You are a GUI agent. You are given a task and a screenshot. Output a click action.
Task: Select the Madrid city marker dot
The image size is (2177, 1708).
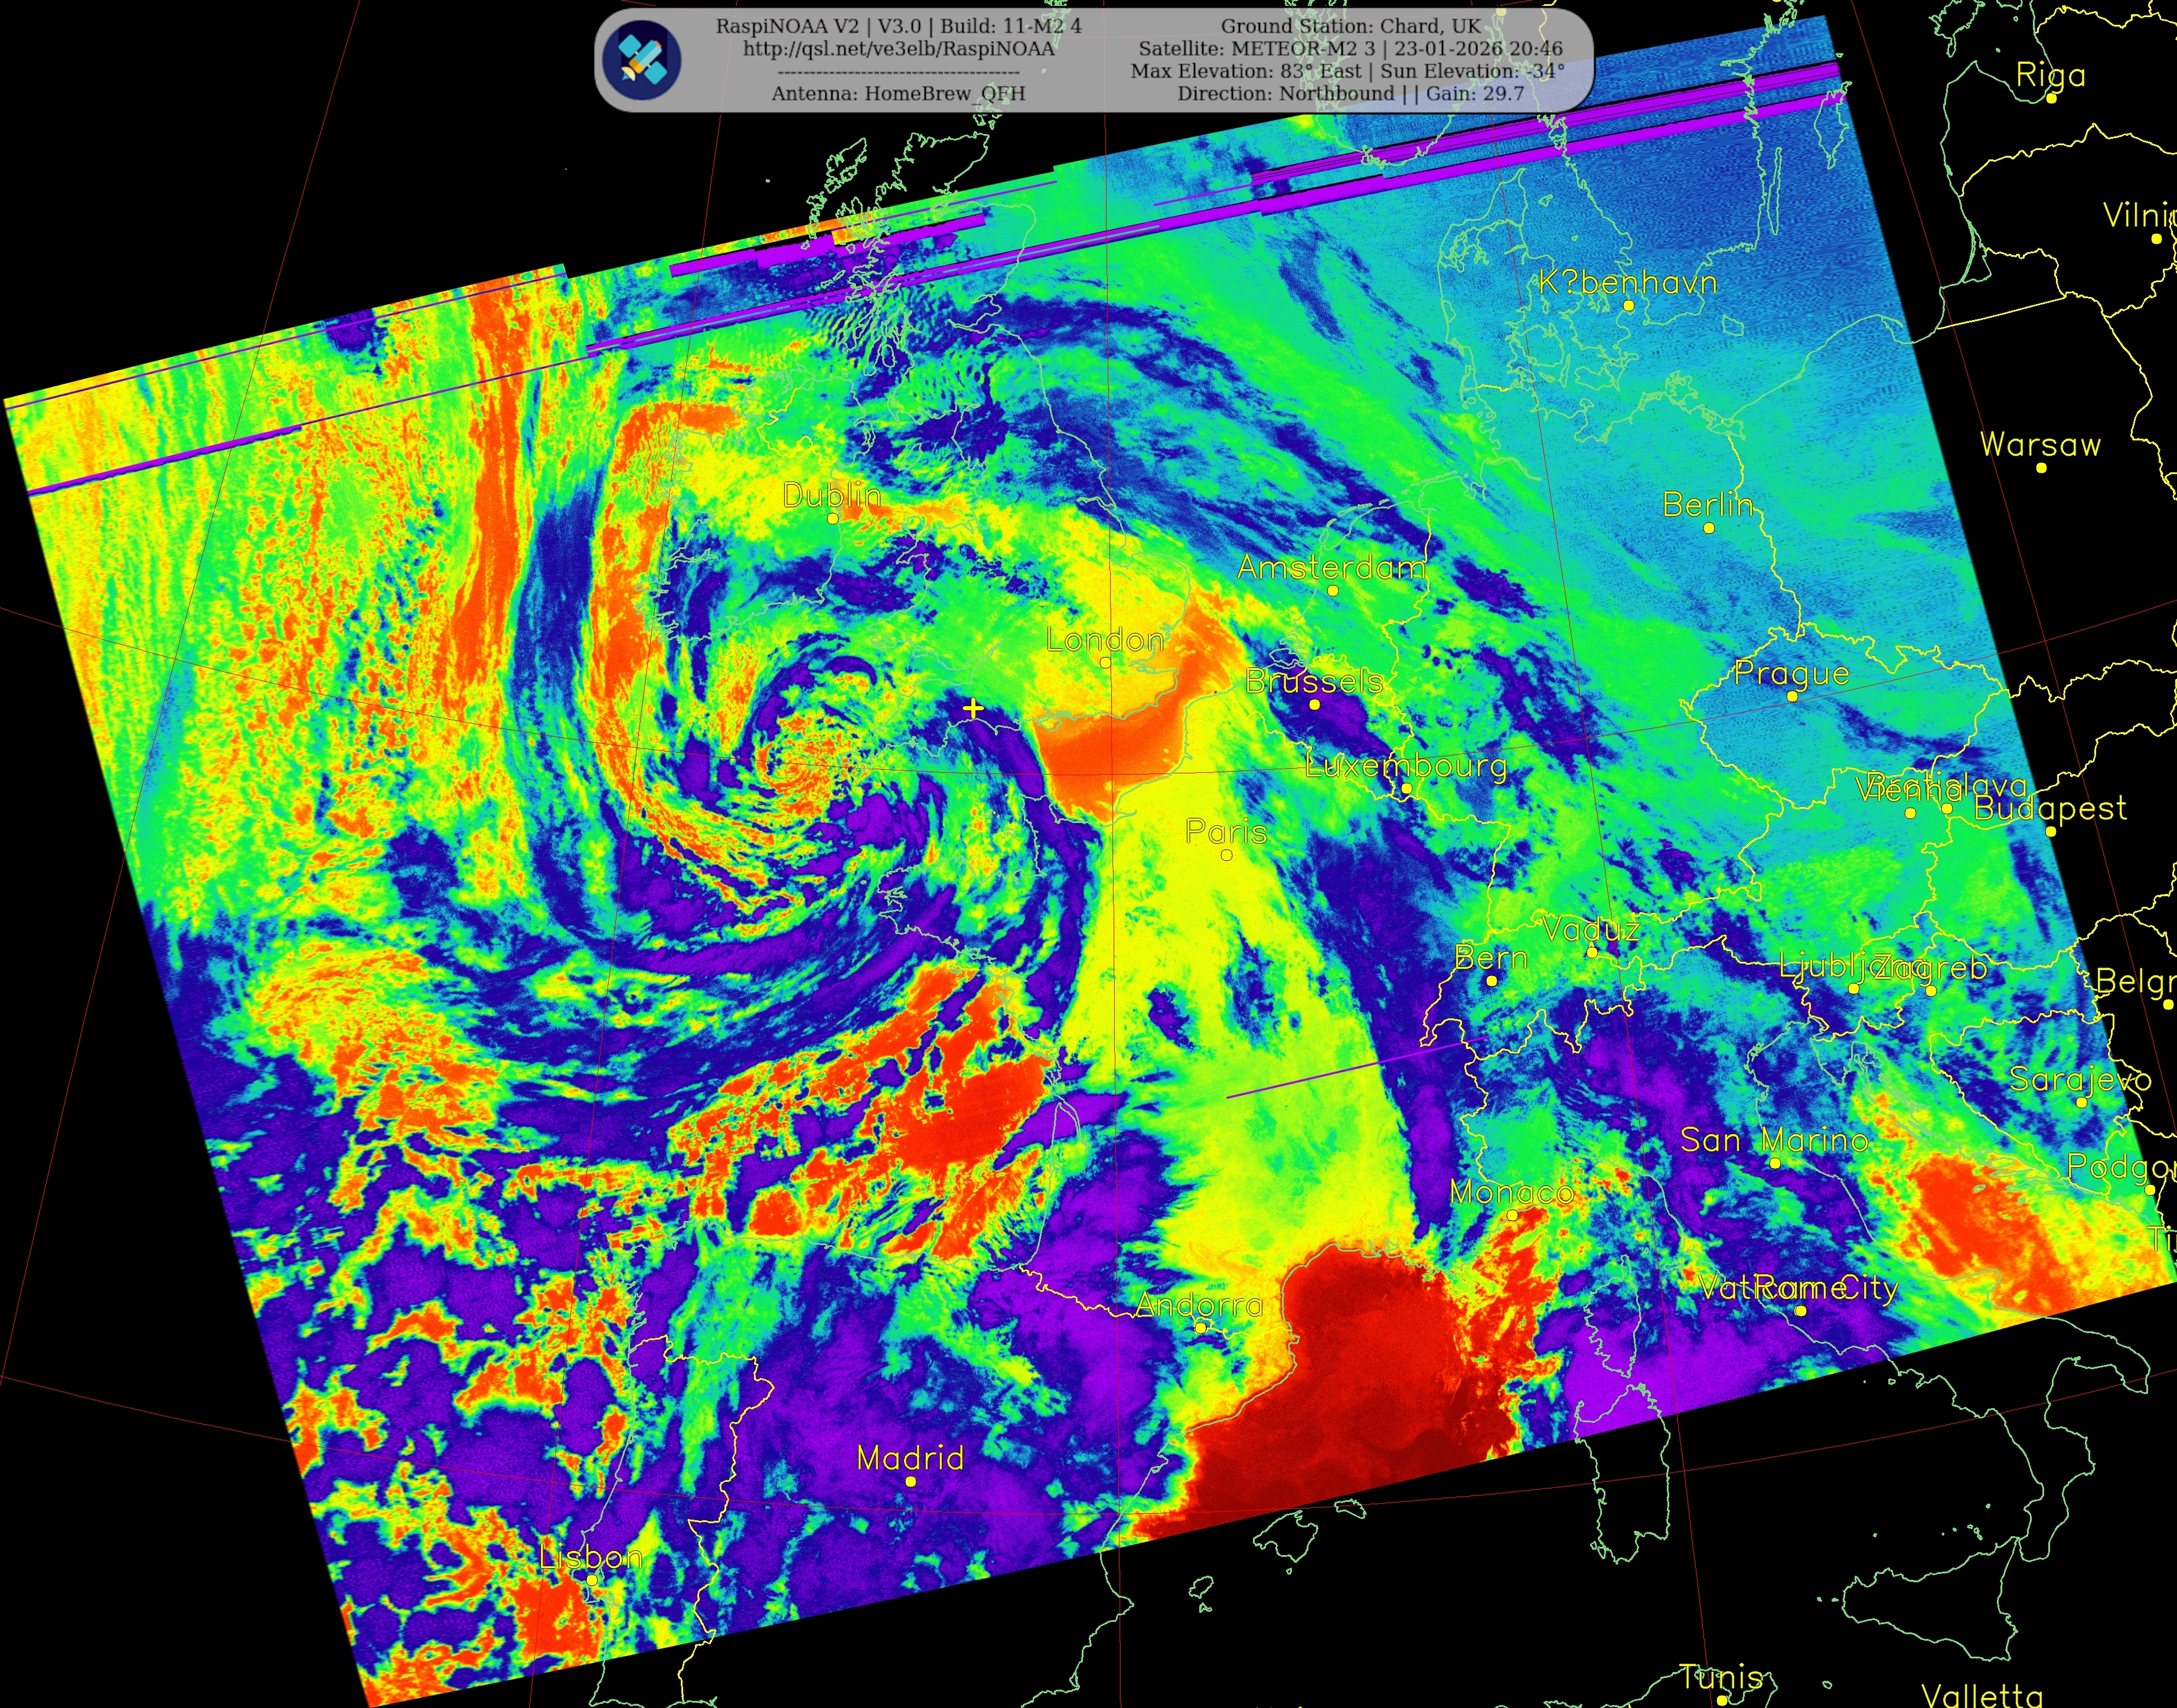910,1481
